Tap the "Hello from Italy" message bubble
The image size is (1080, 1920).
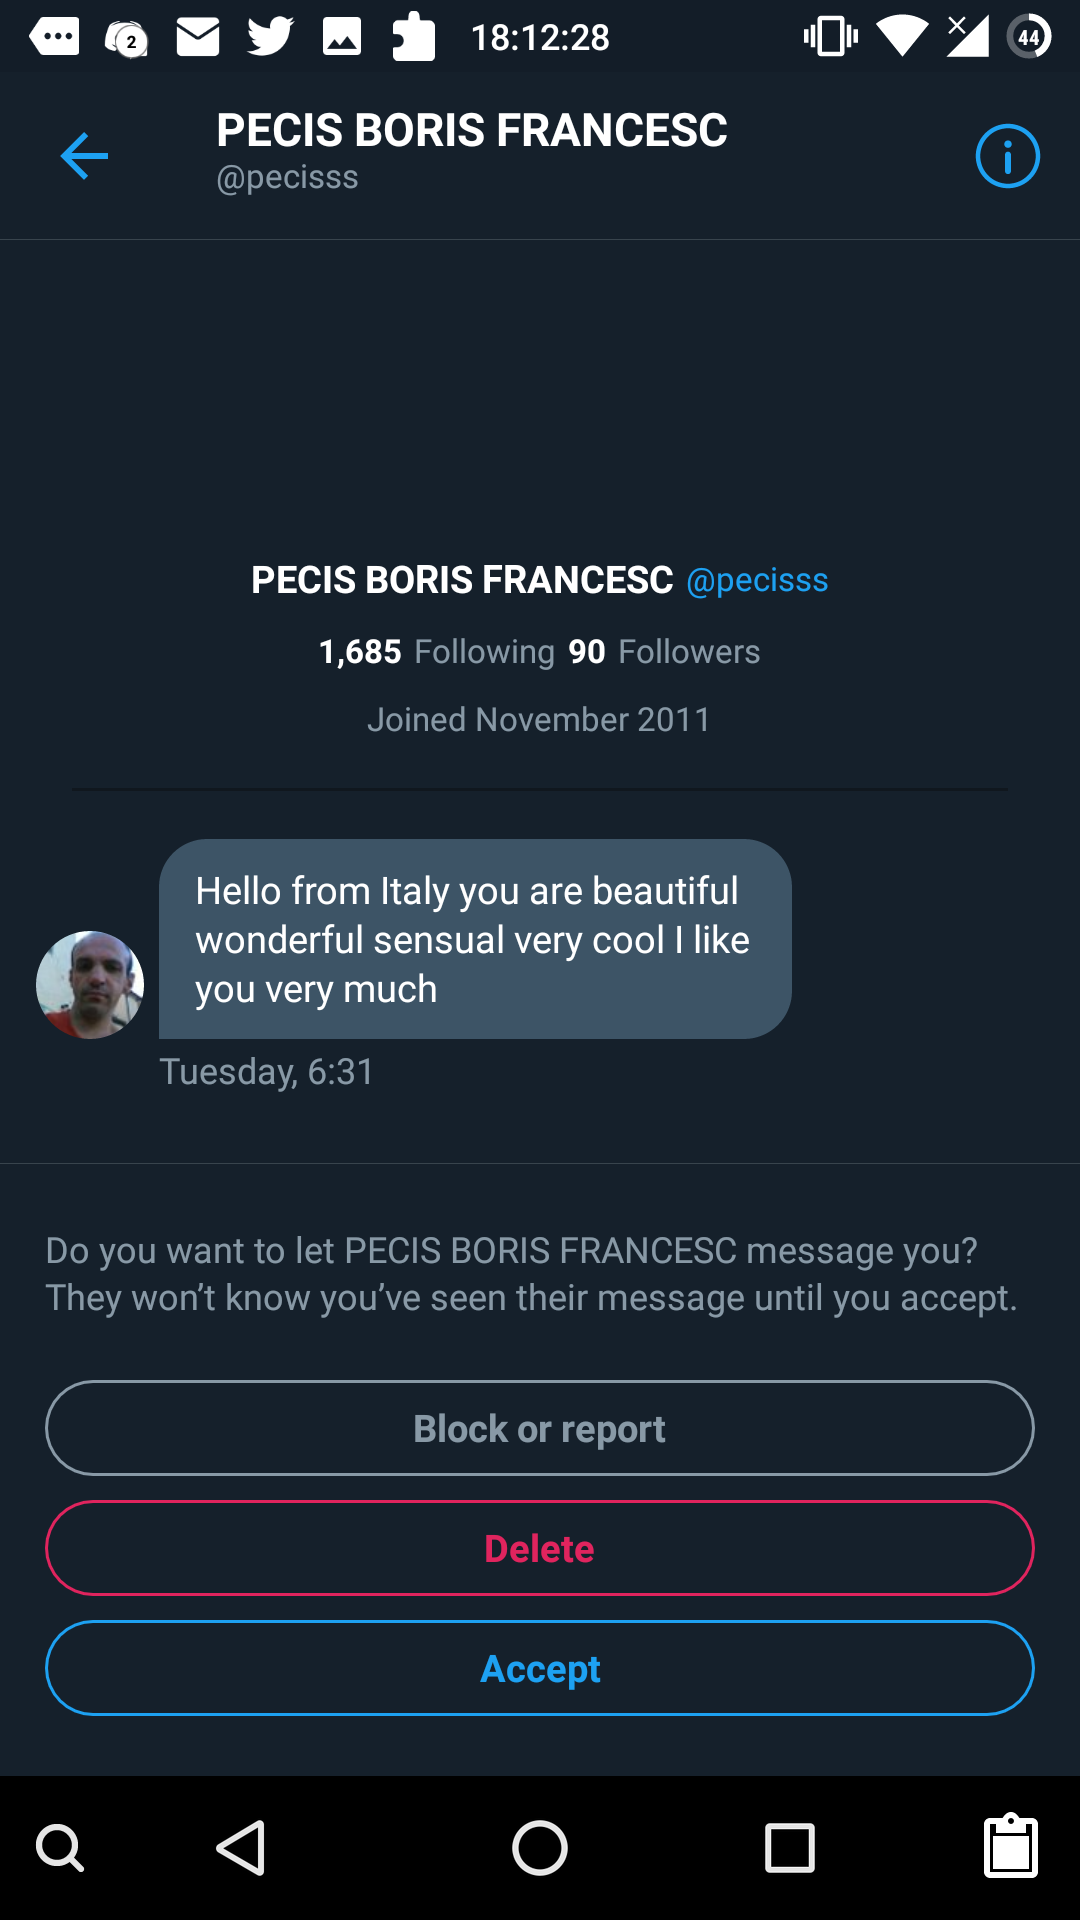point(475,939)
